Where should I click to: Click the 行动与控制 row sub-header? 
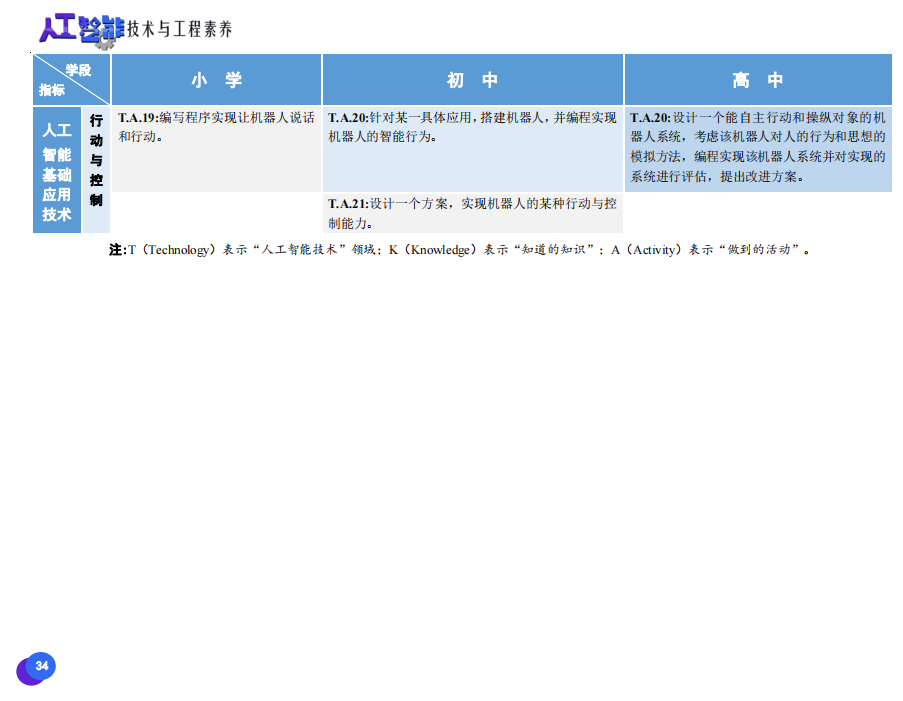96,160
